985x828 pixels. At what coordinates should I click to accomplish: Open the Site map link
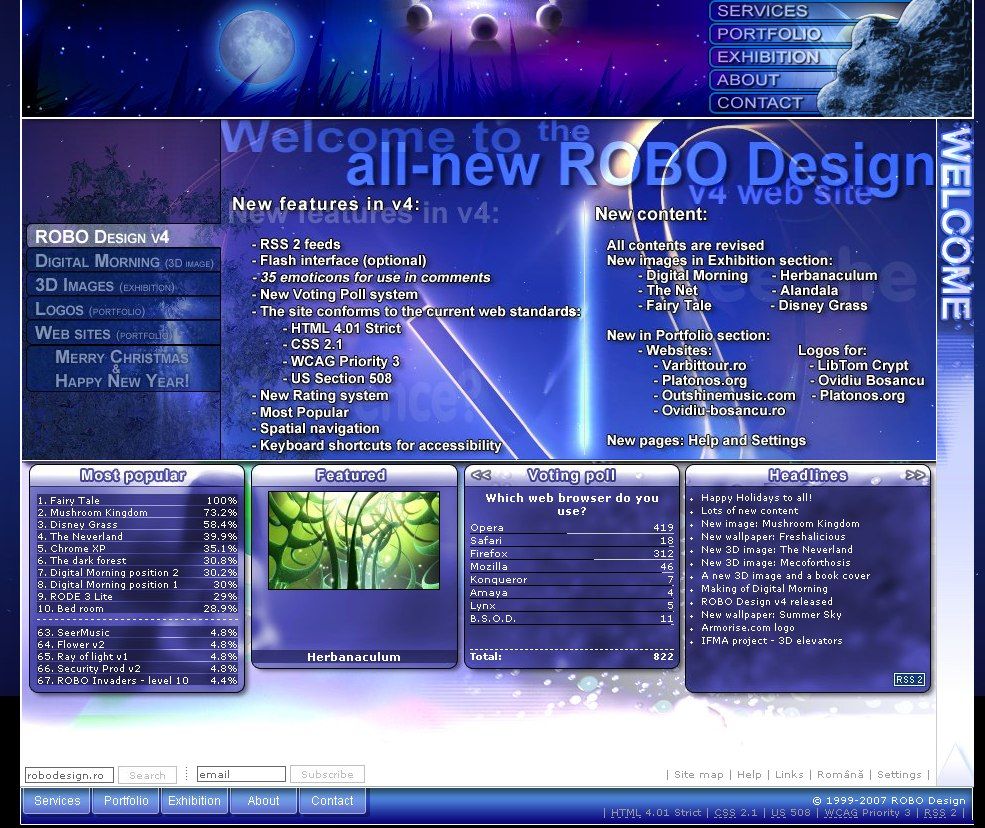pos(698,775)
